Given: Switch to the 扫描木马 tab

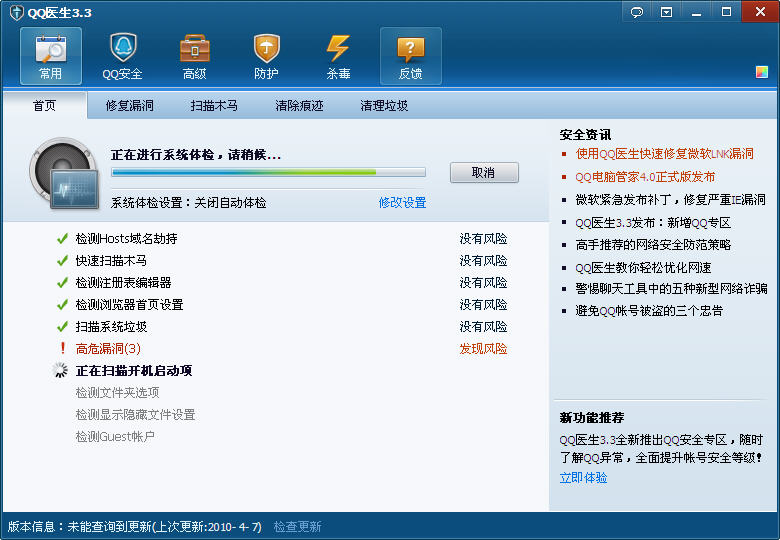Looking at the screenshot, I should coord(214,105).
